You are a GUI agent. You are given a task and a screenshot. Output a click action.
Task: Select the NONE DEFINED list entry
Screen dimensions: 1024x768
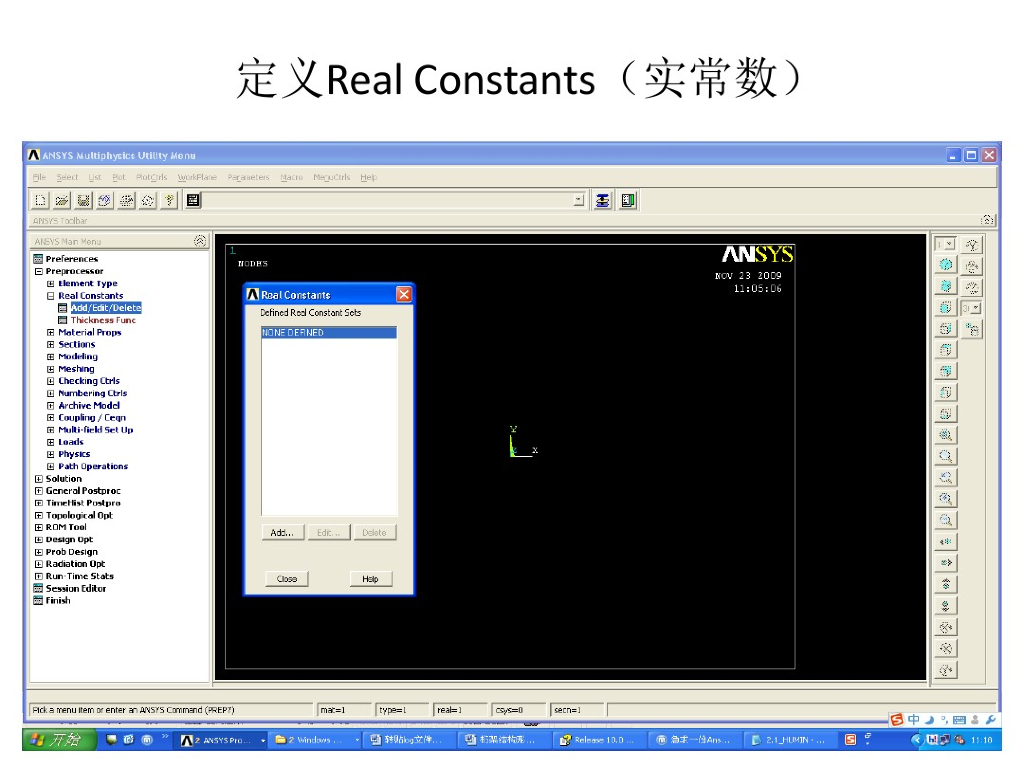[x=328, y=332]
